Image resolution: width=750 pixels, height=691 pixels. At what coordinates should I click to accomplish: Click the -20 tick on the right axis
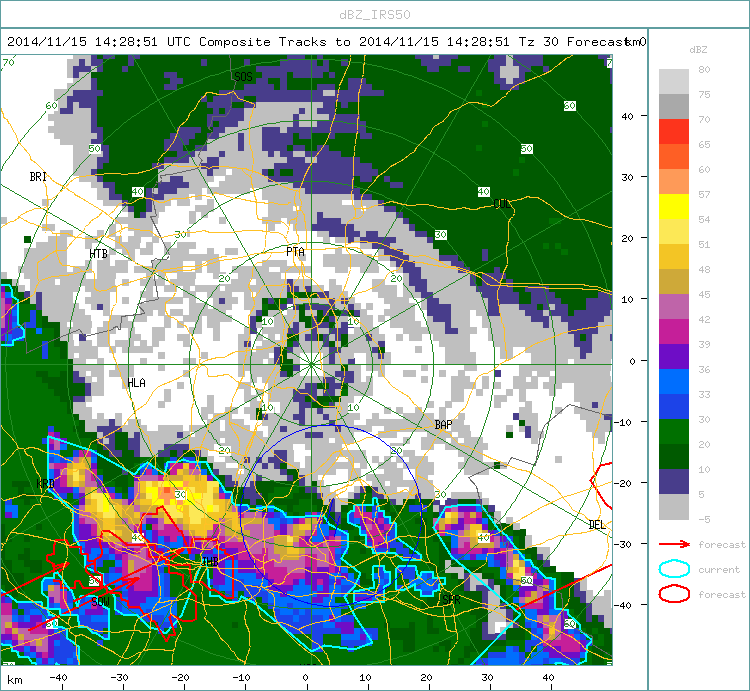[625, 483]
